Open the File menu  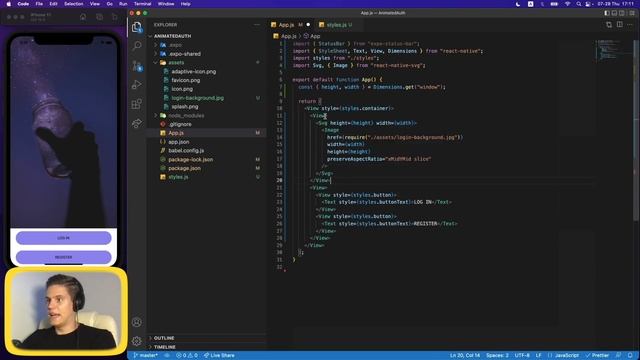(39, 4)
